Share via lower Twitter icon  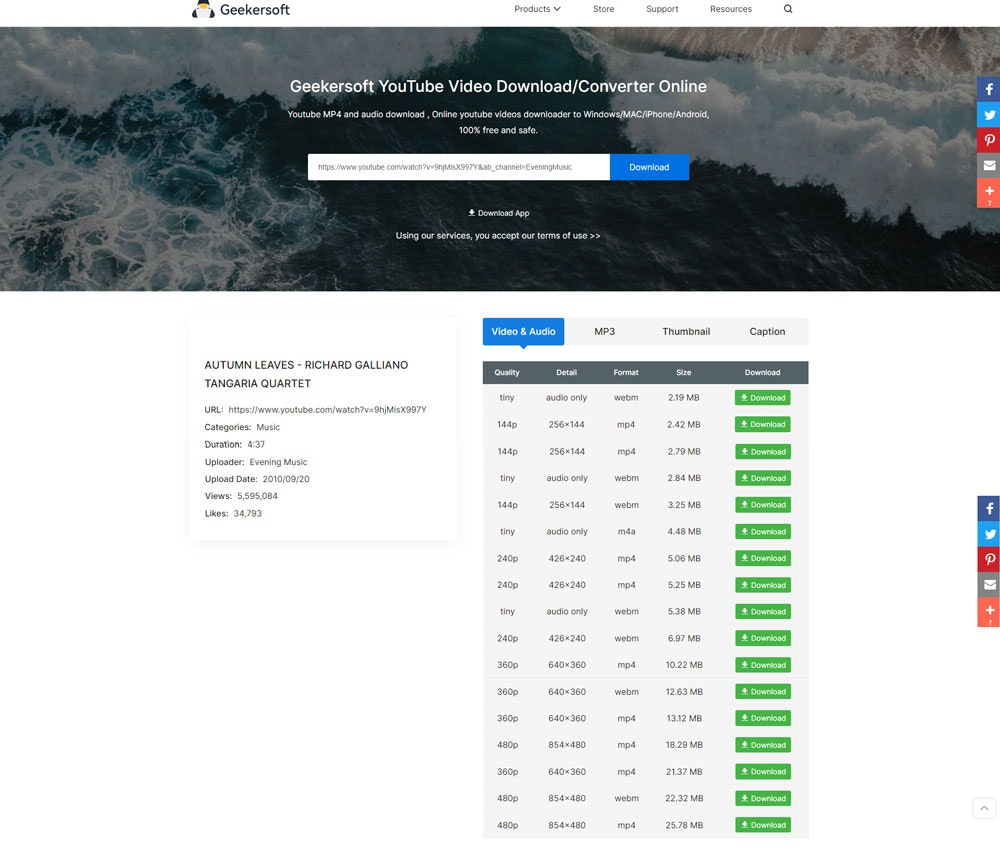[989, 534]
